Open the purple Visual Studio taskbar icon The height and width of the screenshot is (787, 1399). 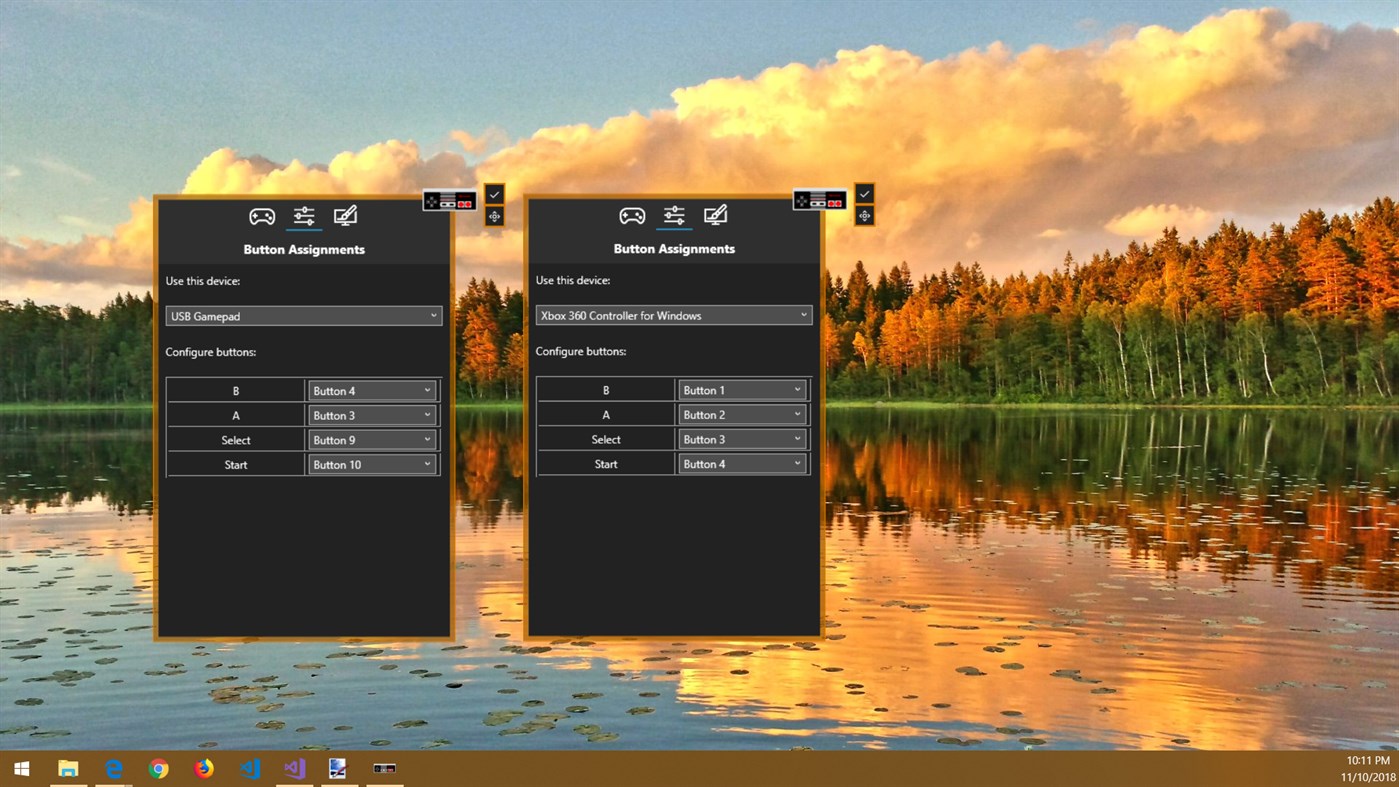pos(294,769)
